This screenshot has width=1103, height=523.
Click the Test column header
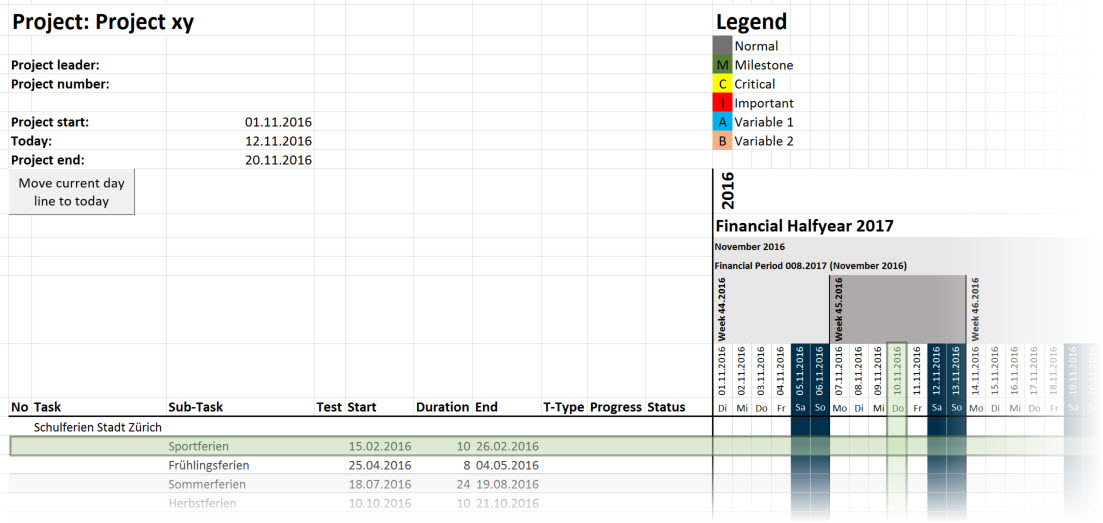[329, 407]
